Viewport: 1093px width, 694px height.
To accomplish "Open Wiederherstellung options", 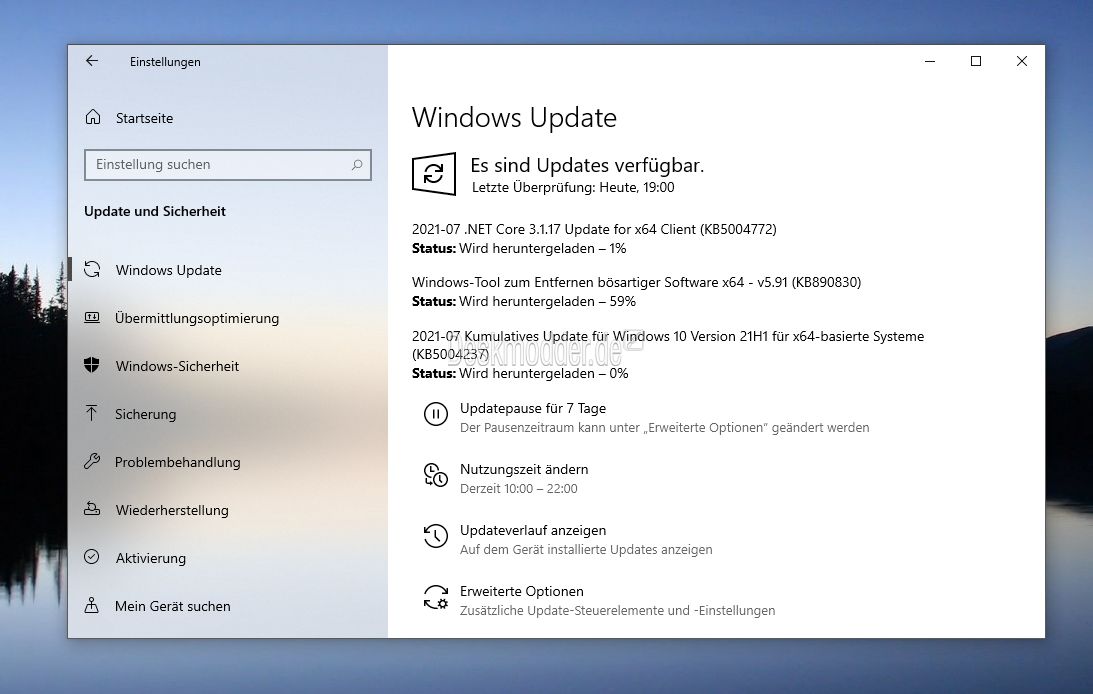I will pos(172,510).
